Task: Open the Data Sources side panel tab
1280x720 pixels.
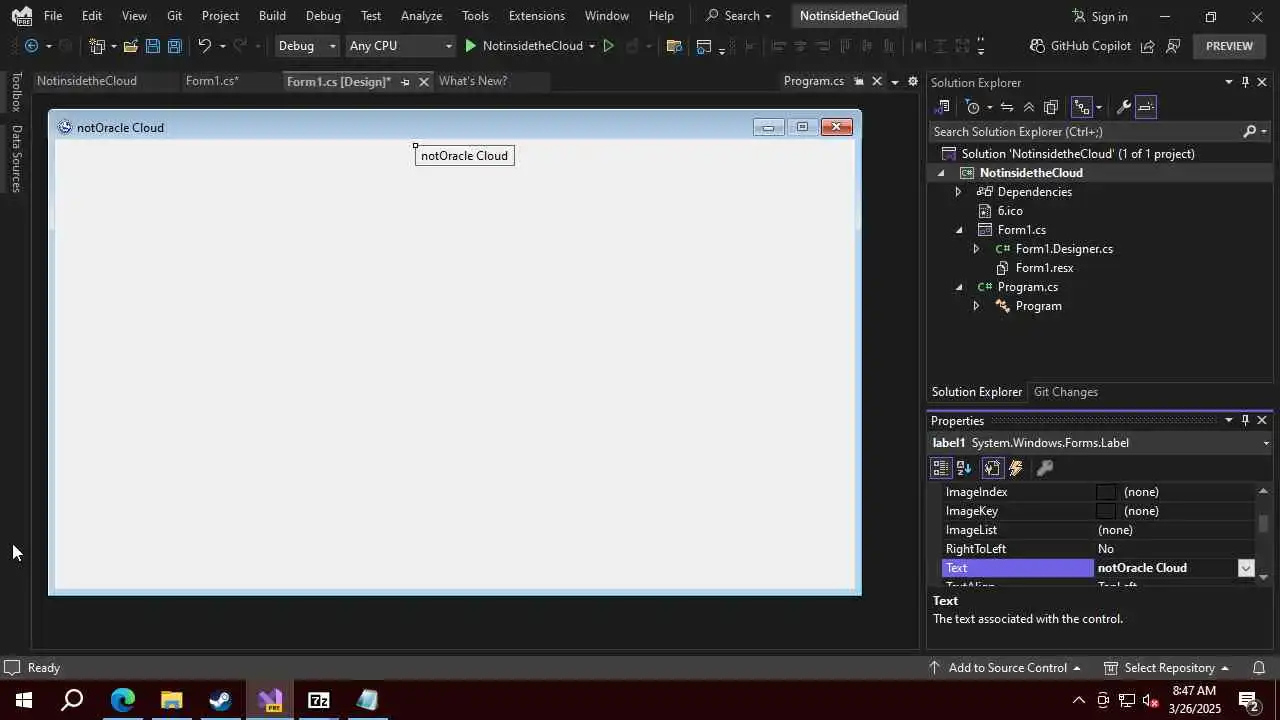Action: [x=16, y=158]
